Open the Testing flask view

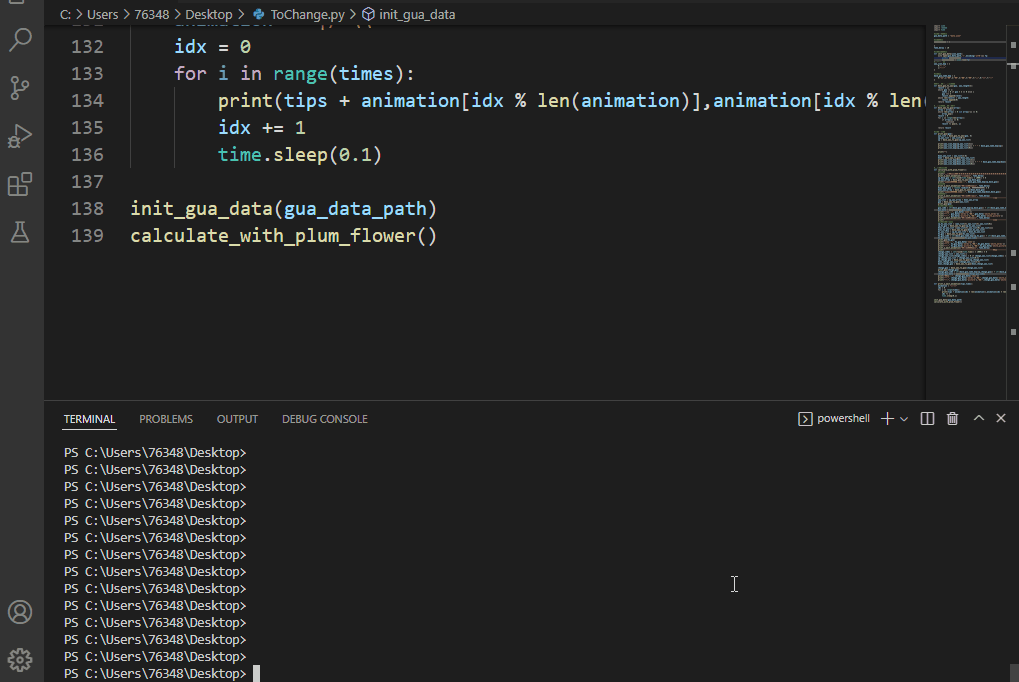click(20, 232)
